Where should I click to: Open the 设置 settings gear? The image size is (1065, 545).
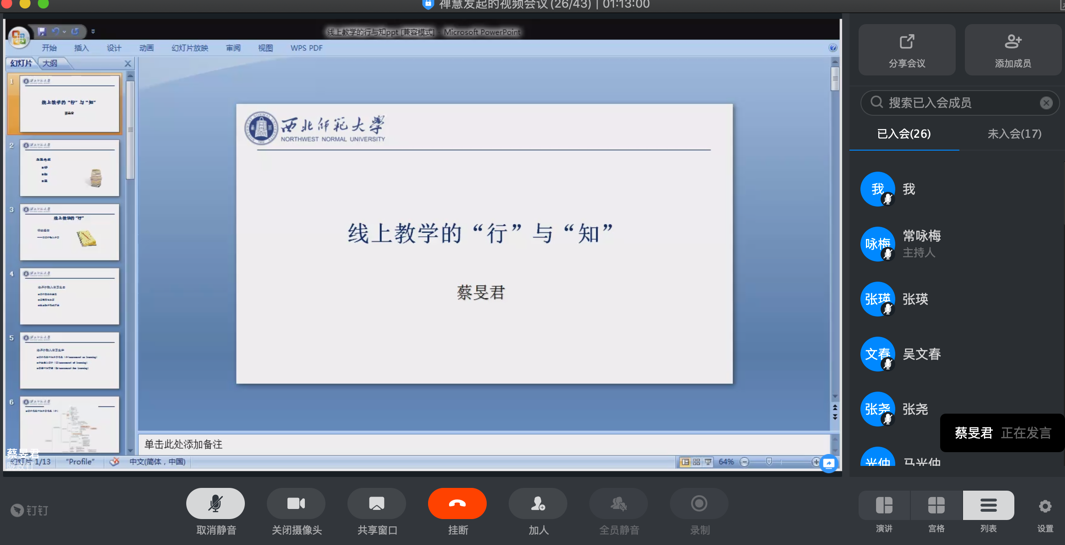1045,506
